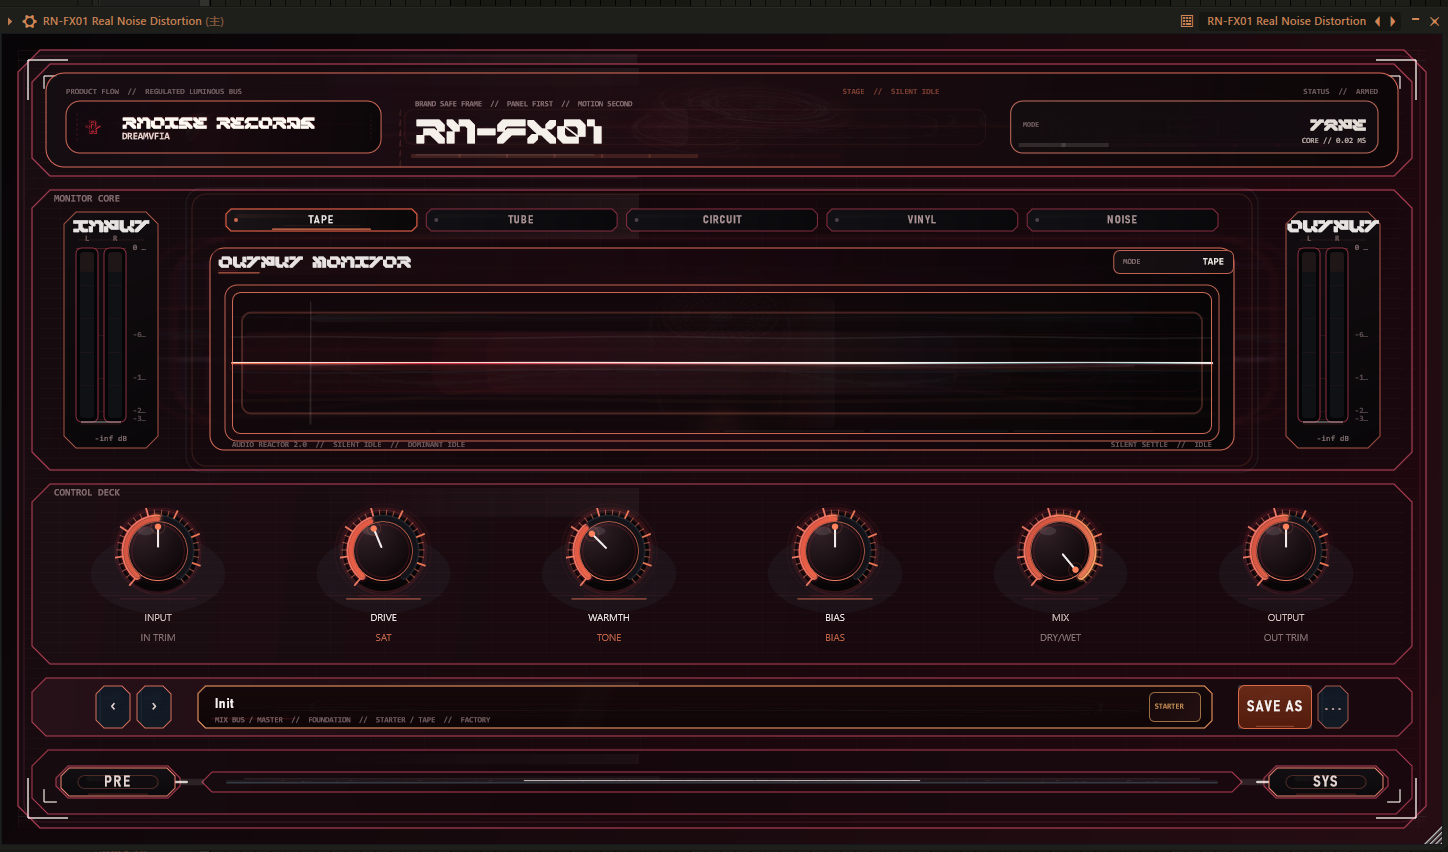Screen dimensions: 1448x852
Task: Click the CONTROL DECK heading
Action: click(87, 493)
